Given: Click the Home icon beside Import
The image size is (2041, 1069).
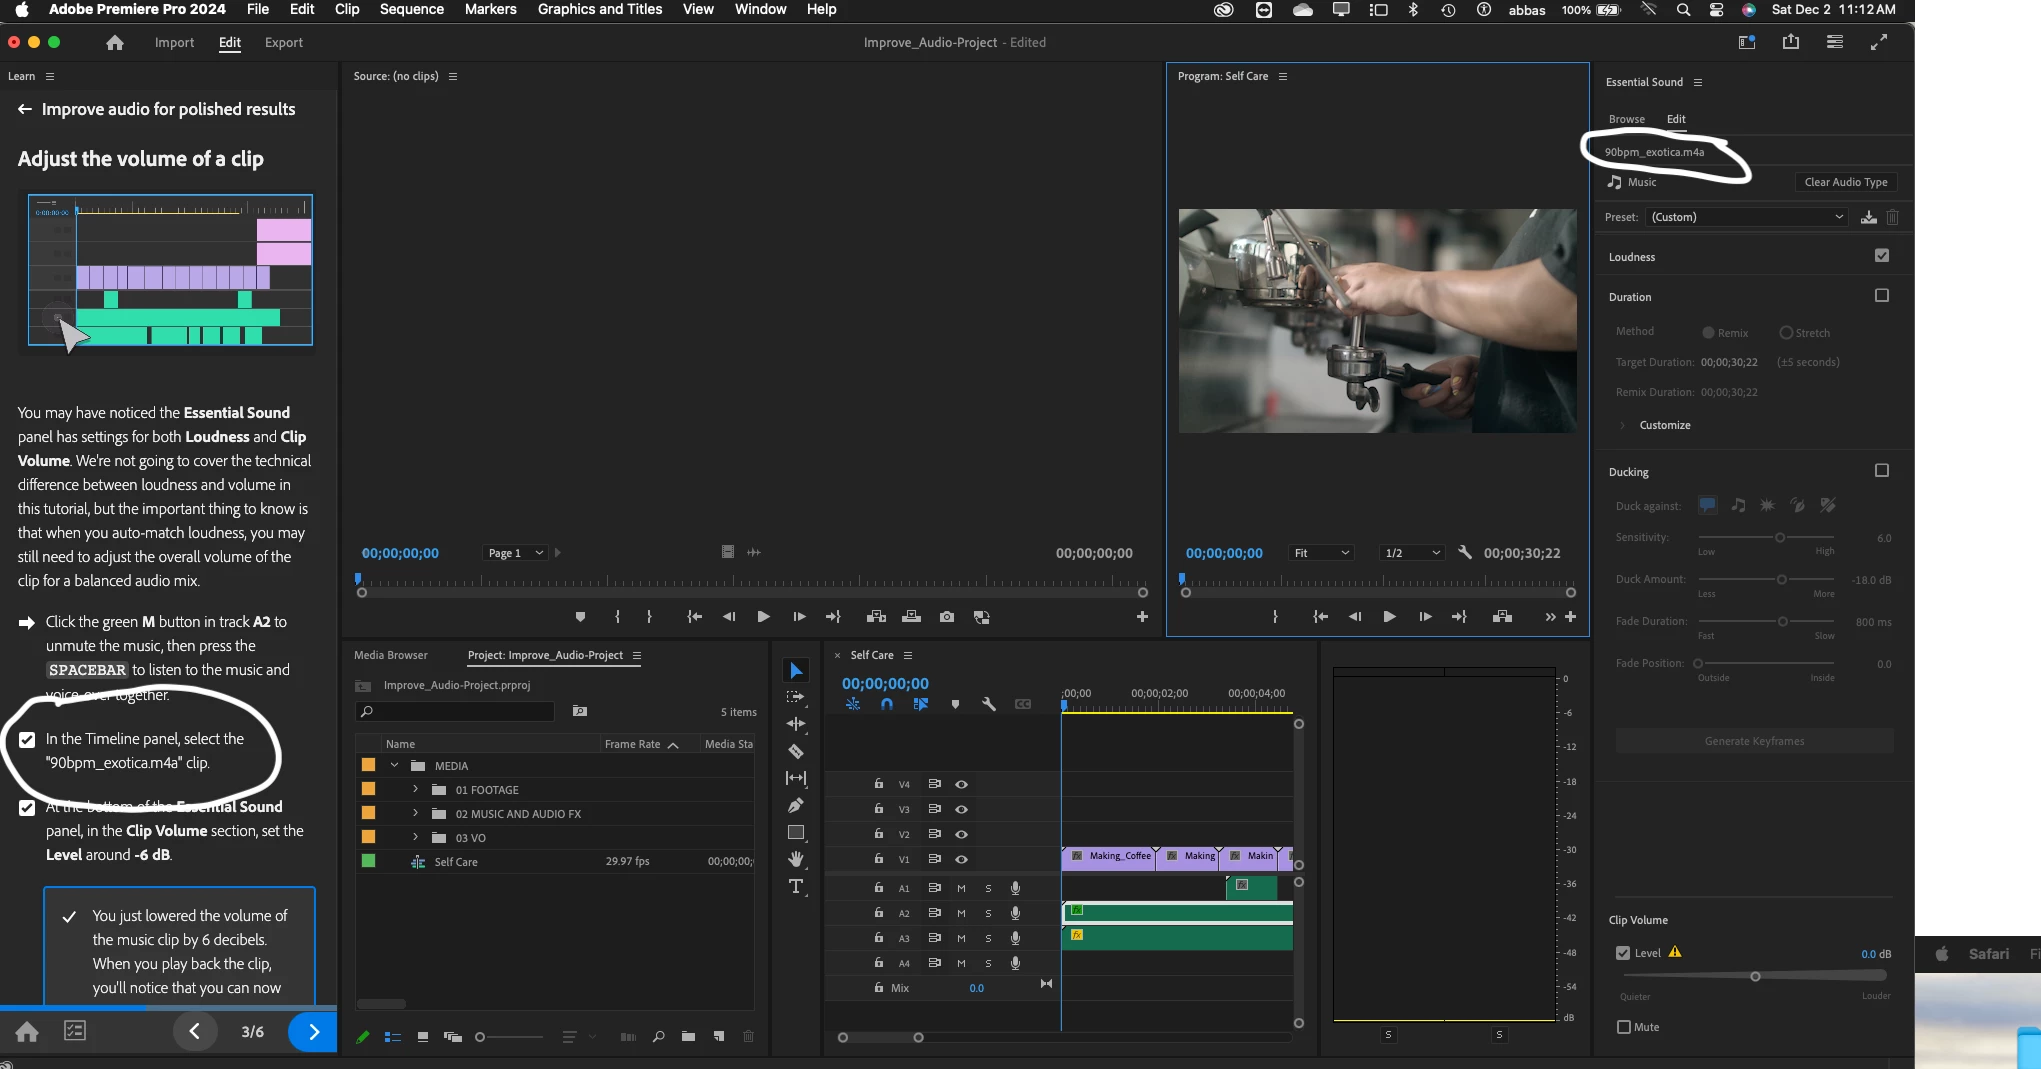Looking at the screenshot, I should coord(115,43).
